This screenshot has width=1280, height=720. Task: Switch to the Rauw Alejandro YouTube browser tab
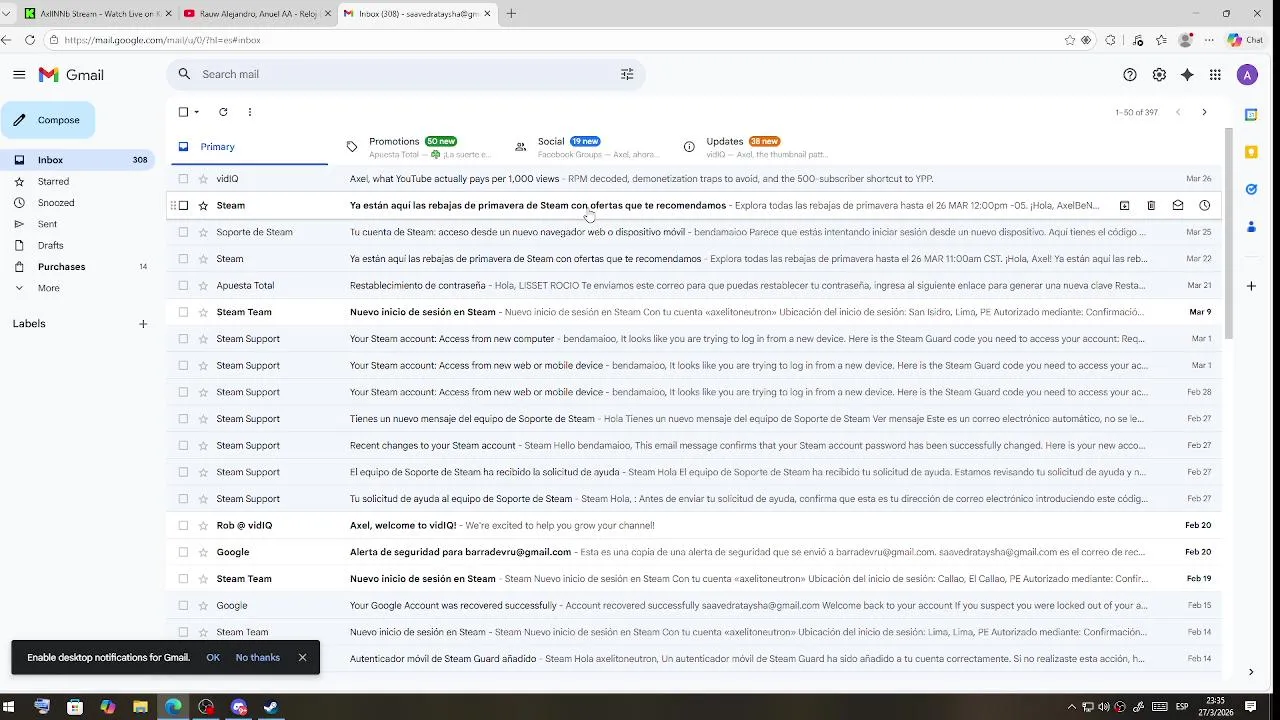tap(257, 14)
